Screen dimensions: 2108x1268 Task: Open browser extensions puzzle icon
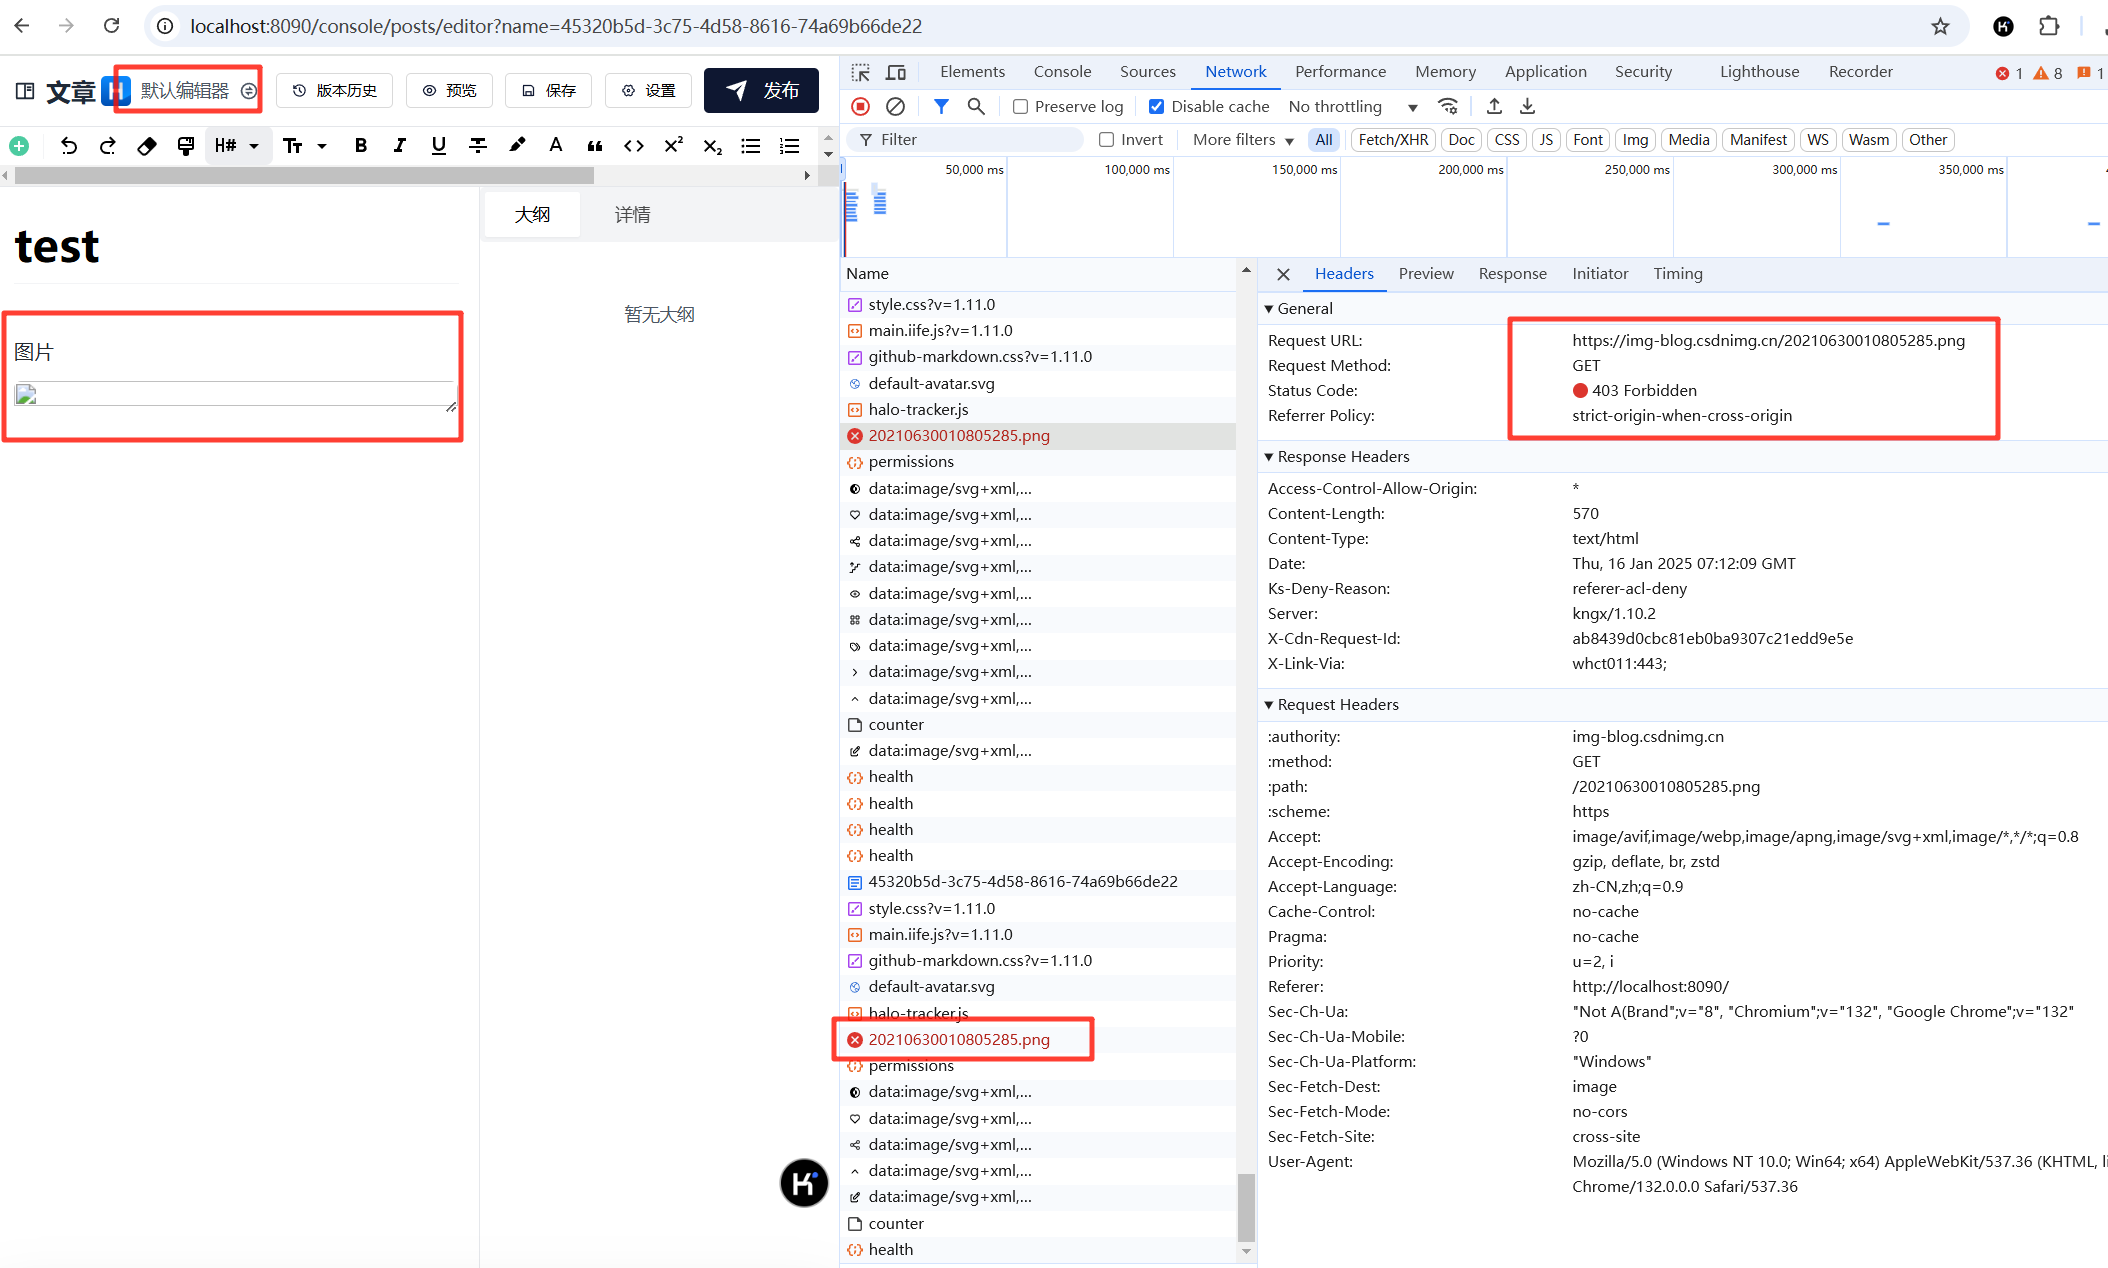(2049, 26)
